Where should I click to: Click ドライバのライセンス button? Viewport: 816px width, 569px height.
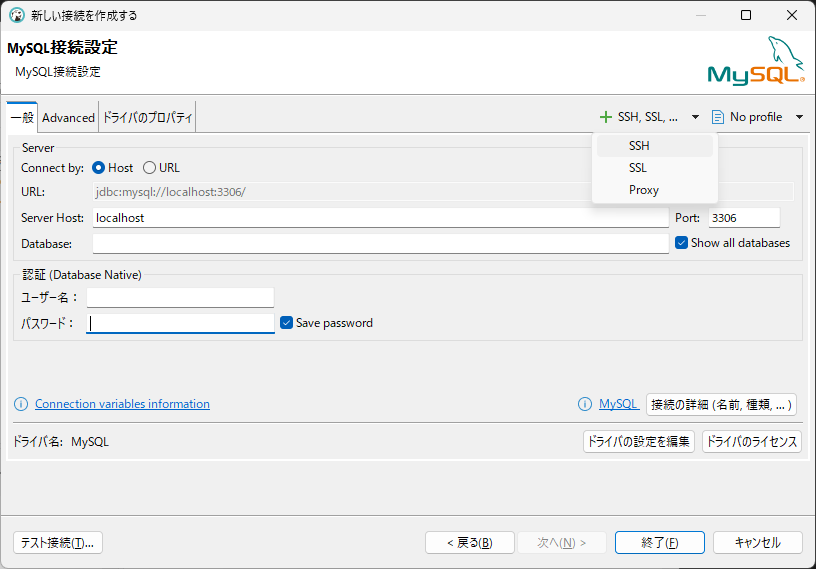pos(751,441)
